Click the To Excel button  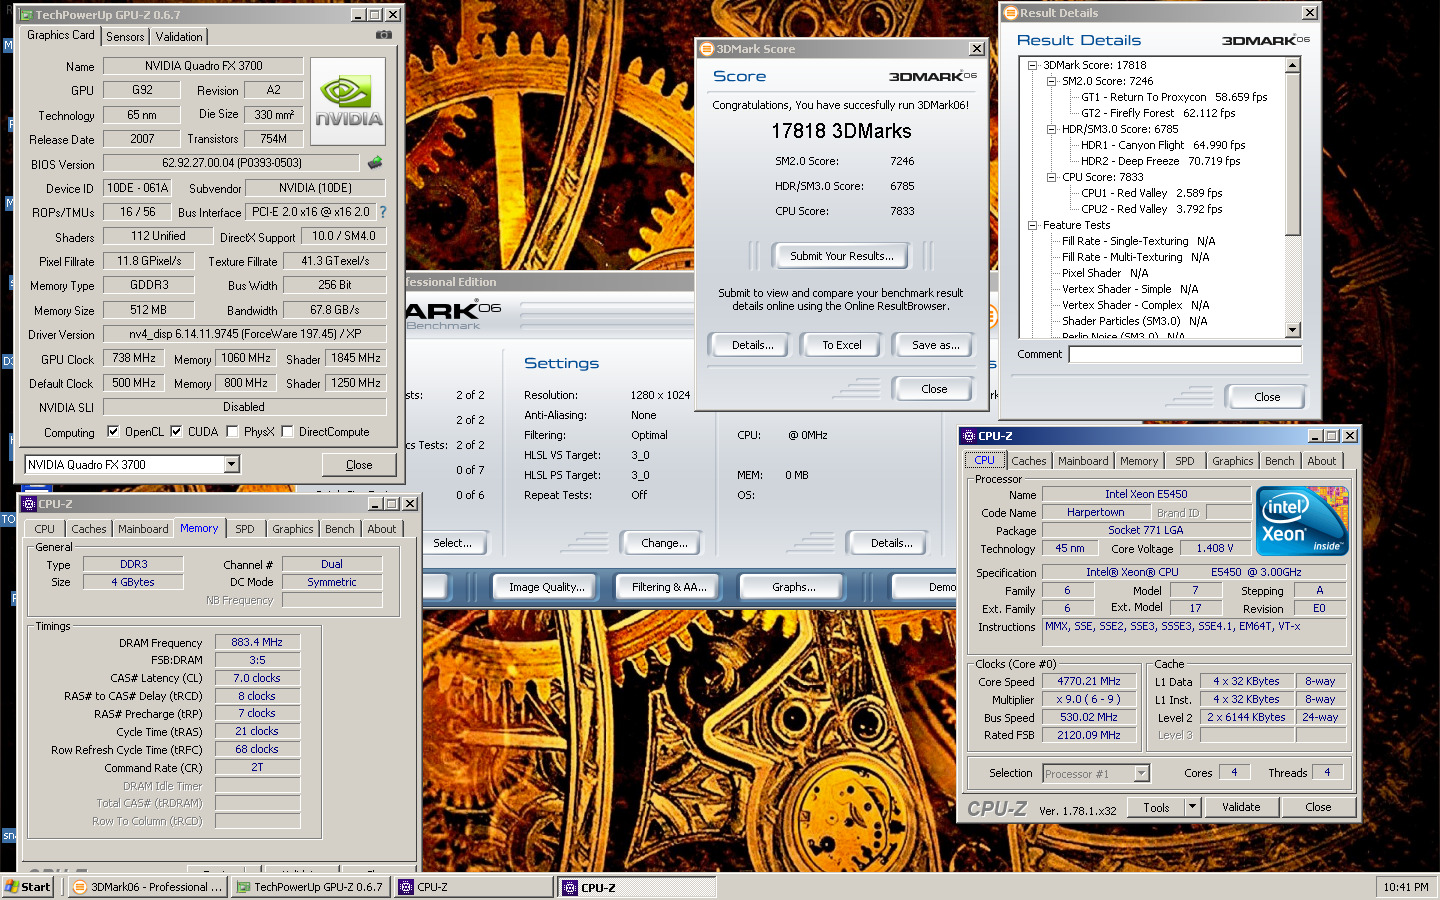[x=842, y=345]
